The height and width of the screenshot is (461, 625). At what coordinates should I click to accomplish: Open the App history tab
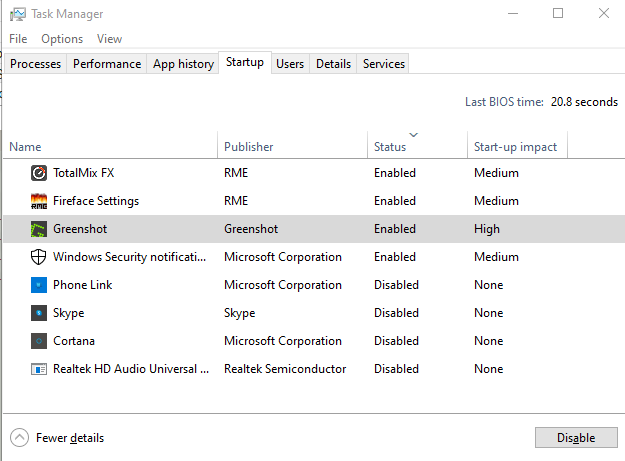tap(183, 64)
